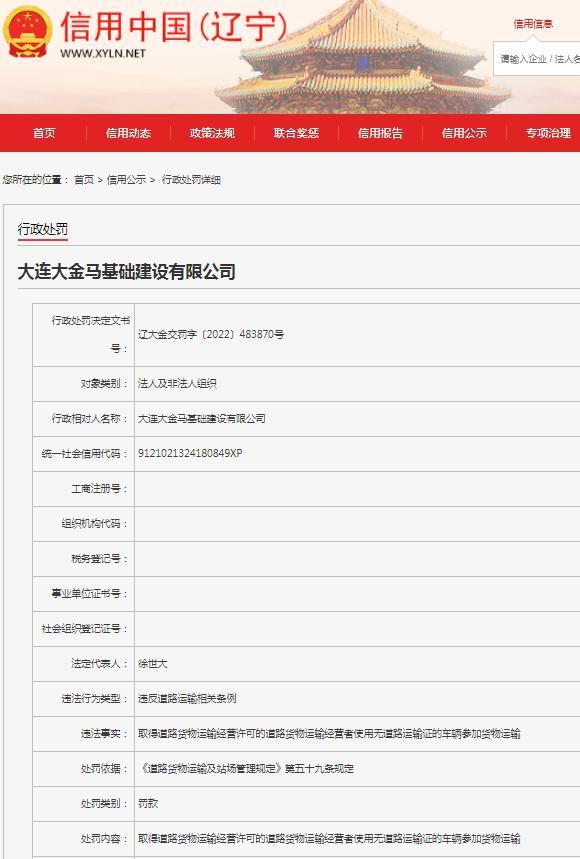The image size is (580, 859).
Task: Click the national emblem logo icon
Action: pos(28,32)
